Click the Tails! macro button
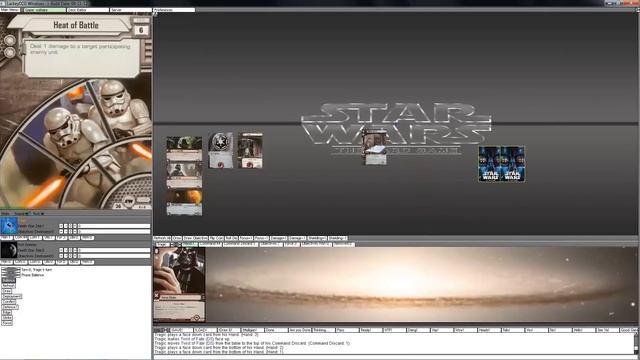Viewport: 640px width, 360px height. click(513, 330)
